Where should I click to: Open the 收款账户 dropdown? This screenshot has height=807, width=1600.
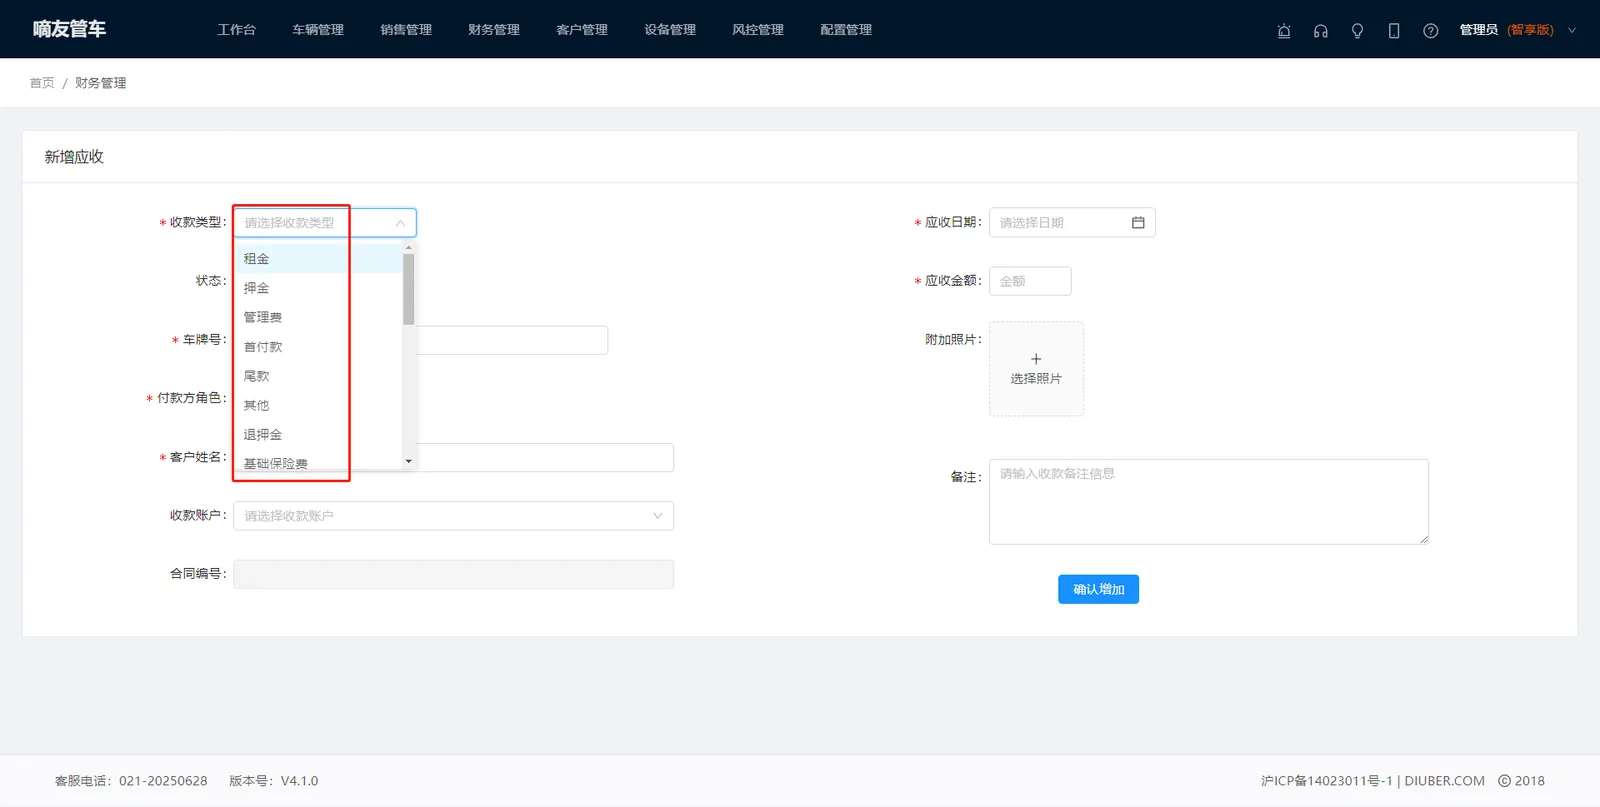pos(453,516)
